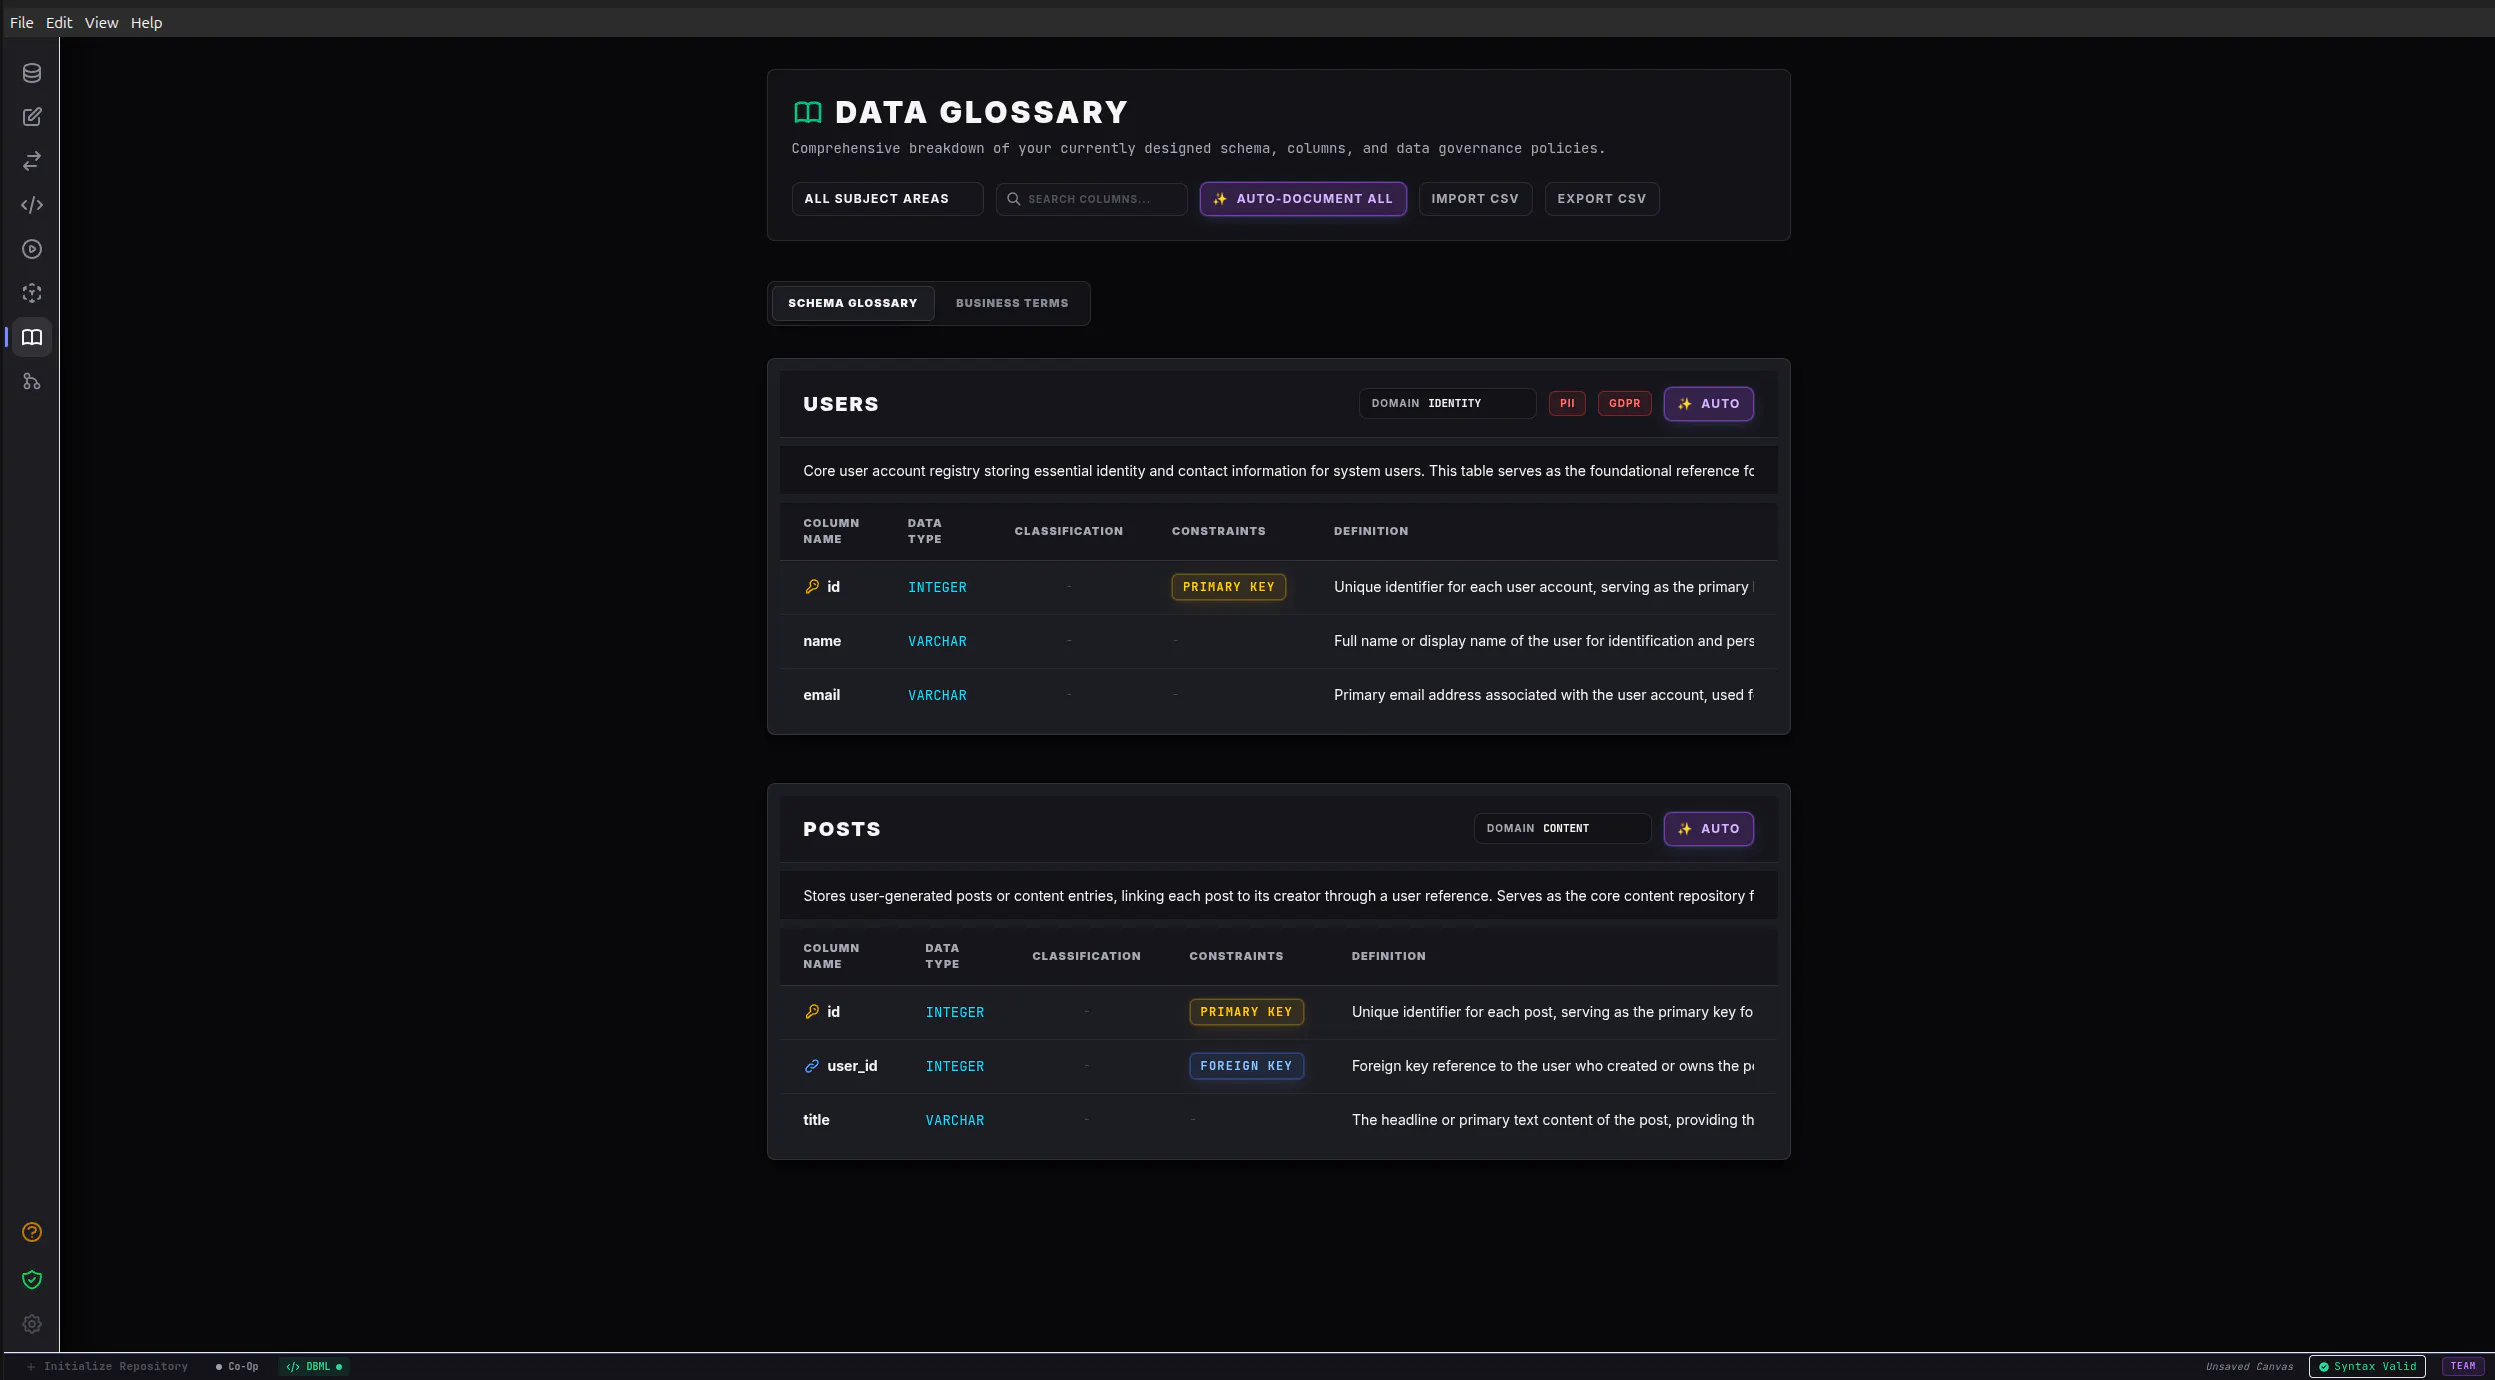Open the Help menu
The image size is (2495, 1380).
[146, 22]
